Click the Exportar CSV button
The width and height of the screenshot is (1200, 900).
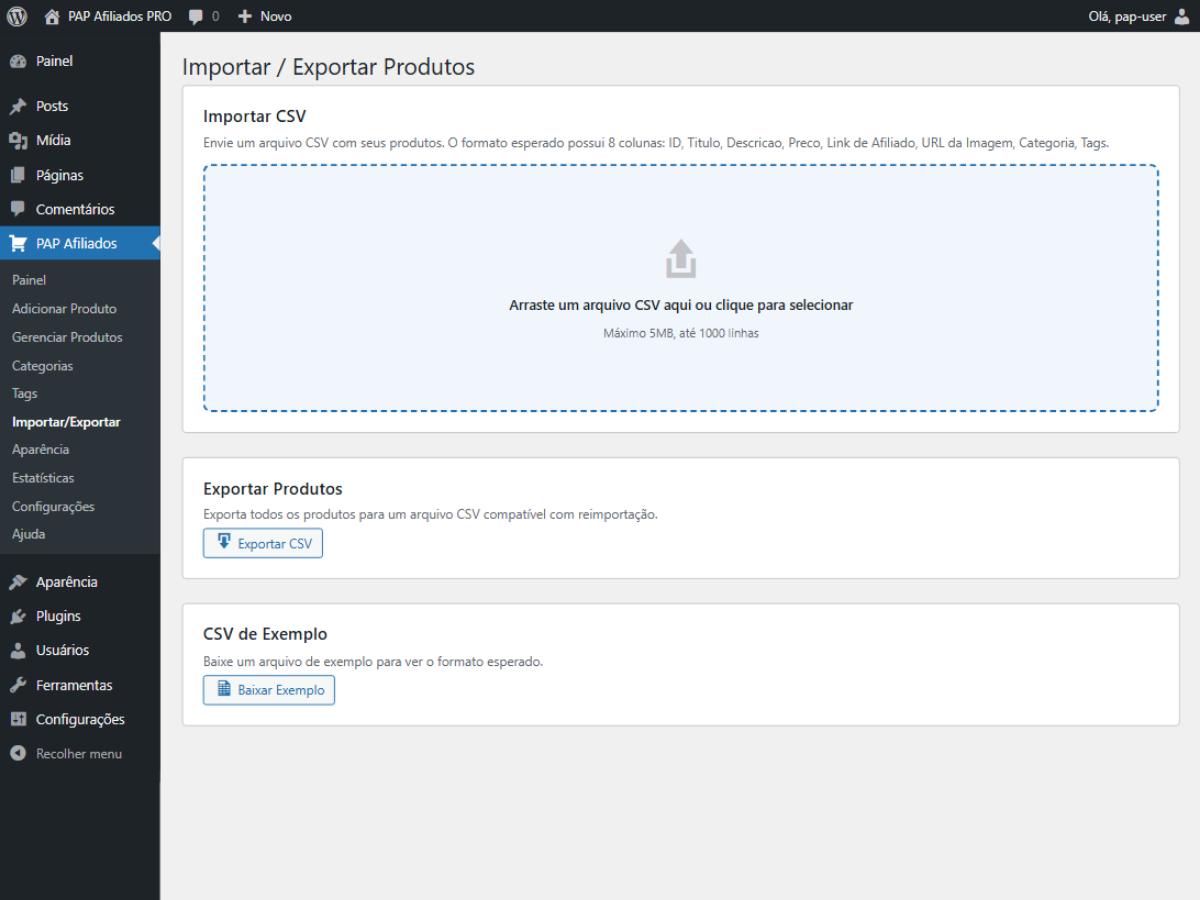pos(262,542)
